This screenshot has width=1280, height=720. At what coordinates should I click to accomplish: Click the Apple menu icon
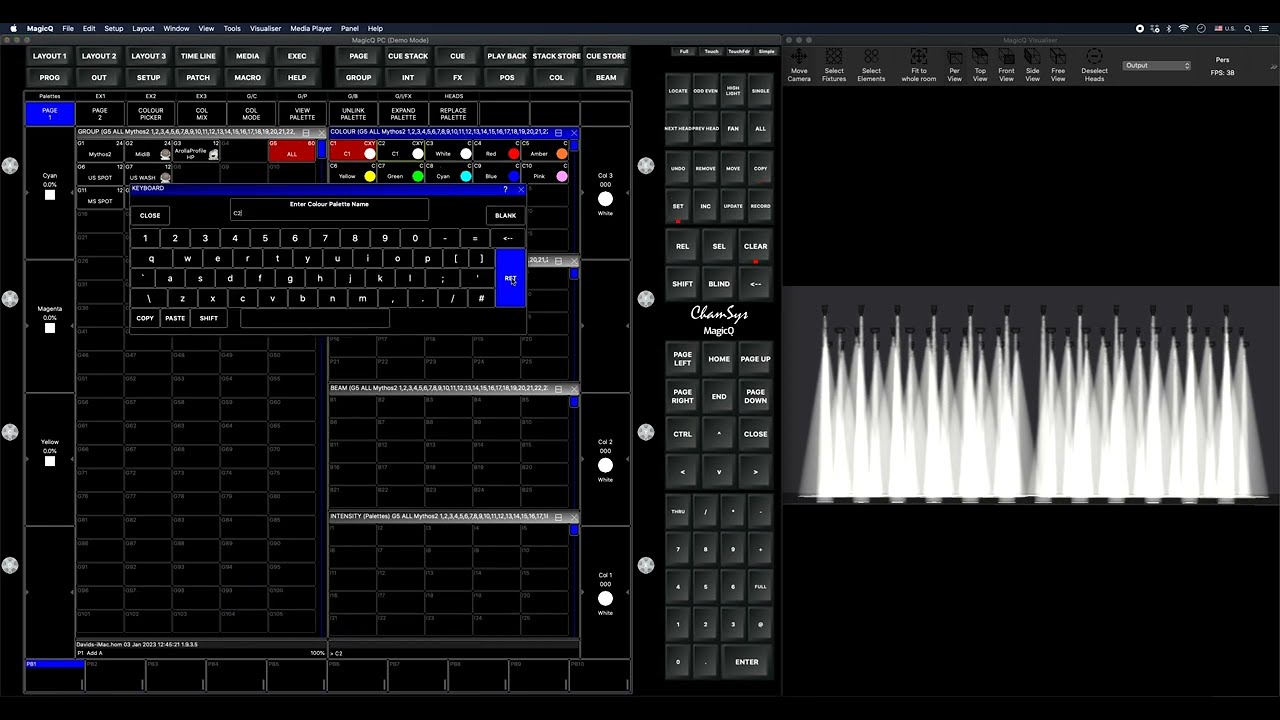14,29
